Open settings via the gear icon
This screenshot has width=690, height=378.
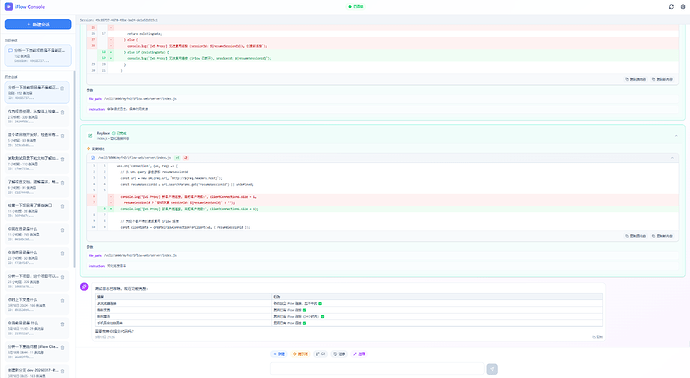click(683, 7)
